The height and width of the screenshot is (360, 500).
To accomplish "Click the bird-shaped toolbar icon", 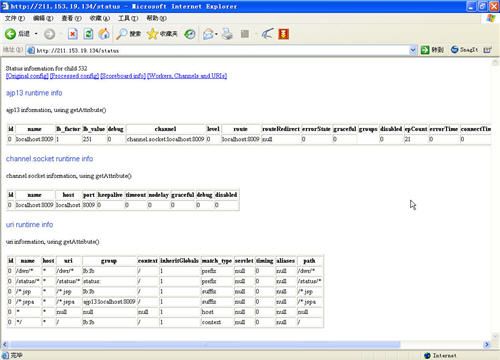I will point(267,34).
